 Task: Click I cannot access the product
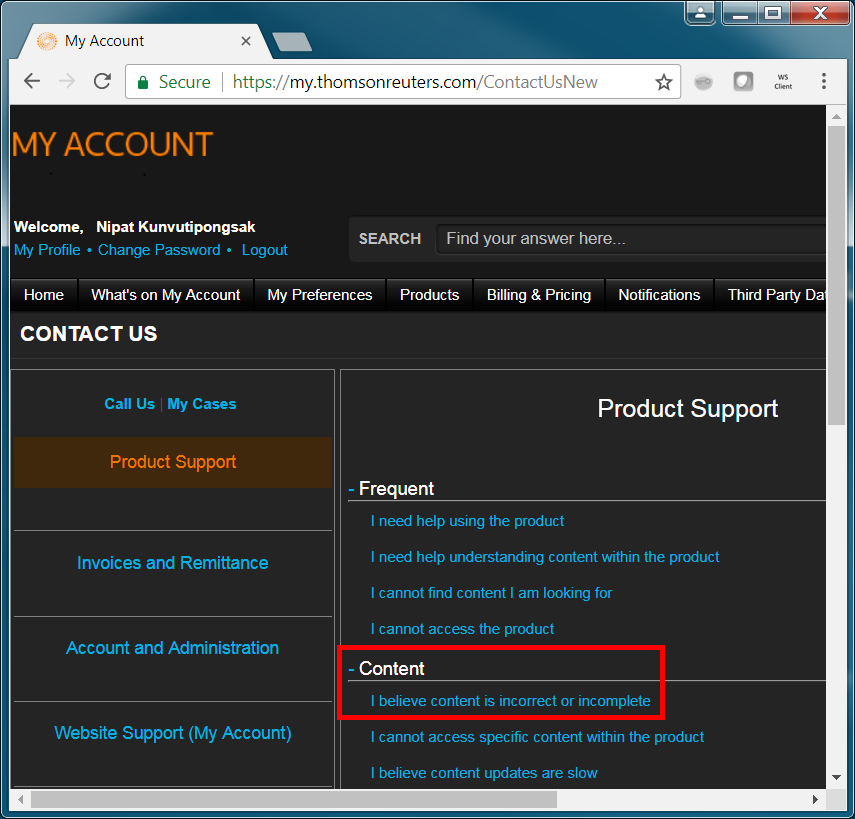pyautogui.click(x=462, y=629)
